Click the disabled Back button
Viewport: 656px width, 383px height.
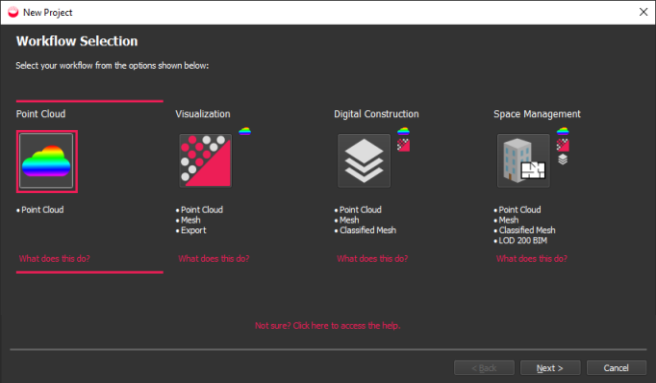point(484,368)
